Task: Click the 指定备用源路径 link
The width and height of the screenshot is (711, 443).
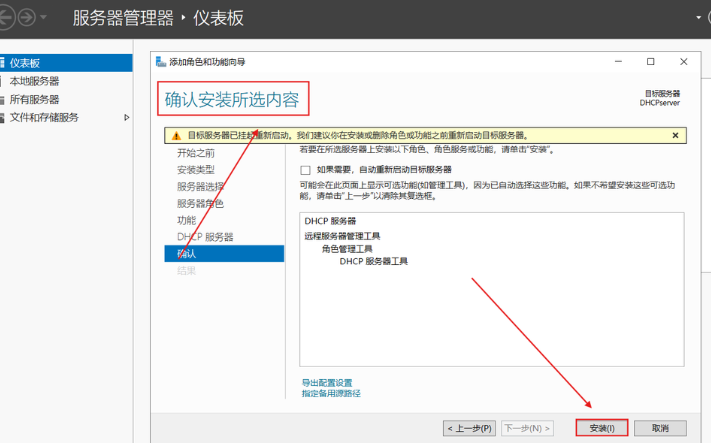Action: (331, 394)
